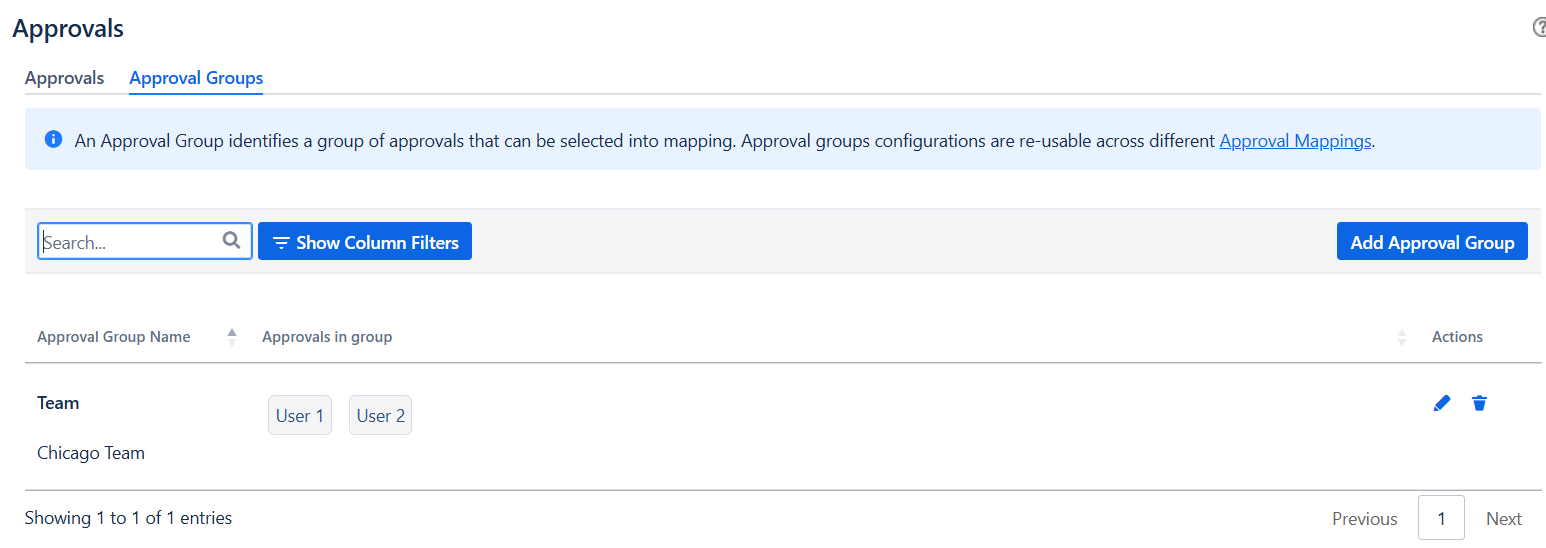Click the Team group name in the table
This screenshot has width=1546, height=548.
(58, 403)
